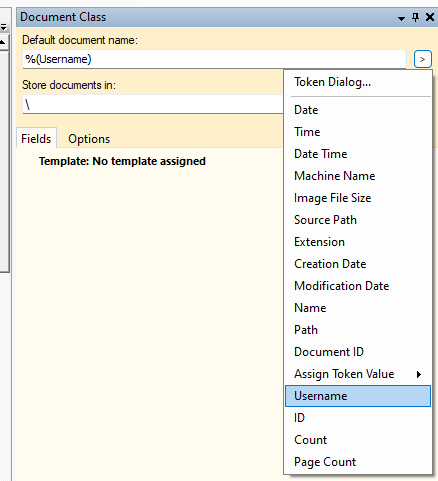Click scroll up arrow on left pane

(3, 42)
